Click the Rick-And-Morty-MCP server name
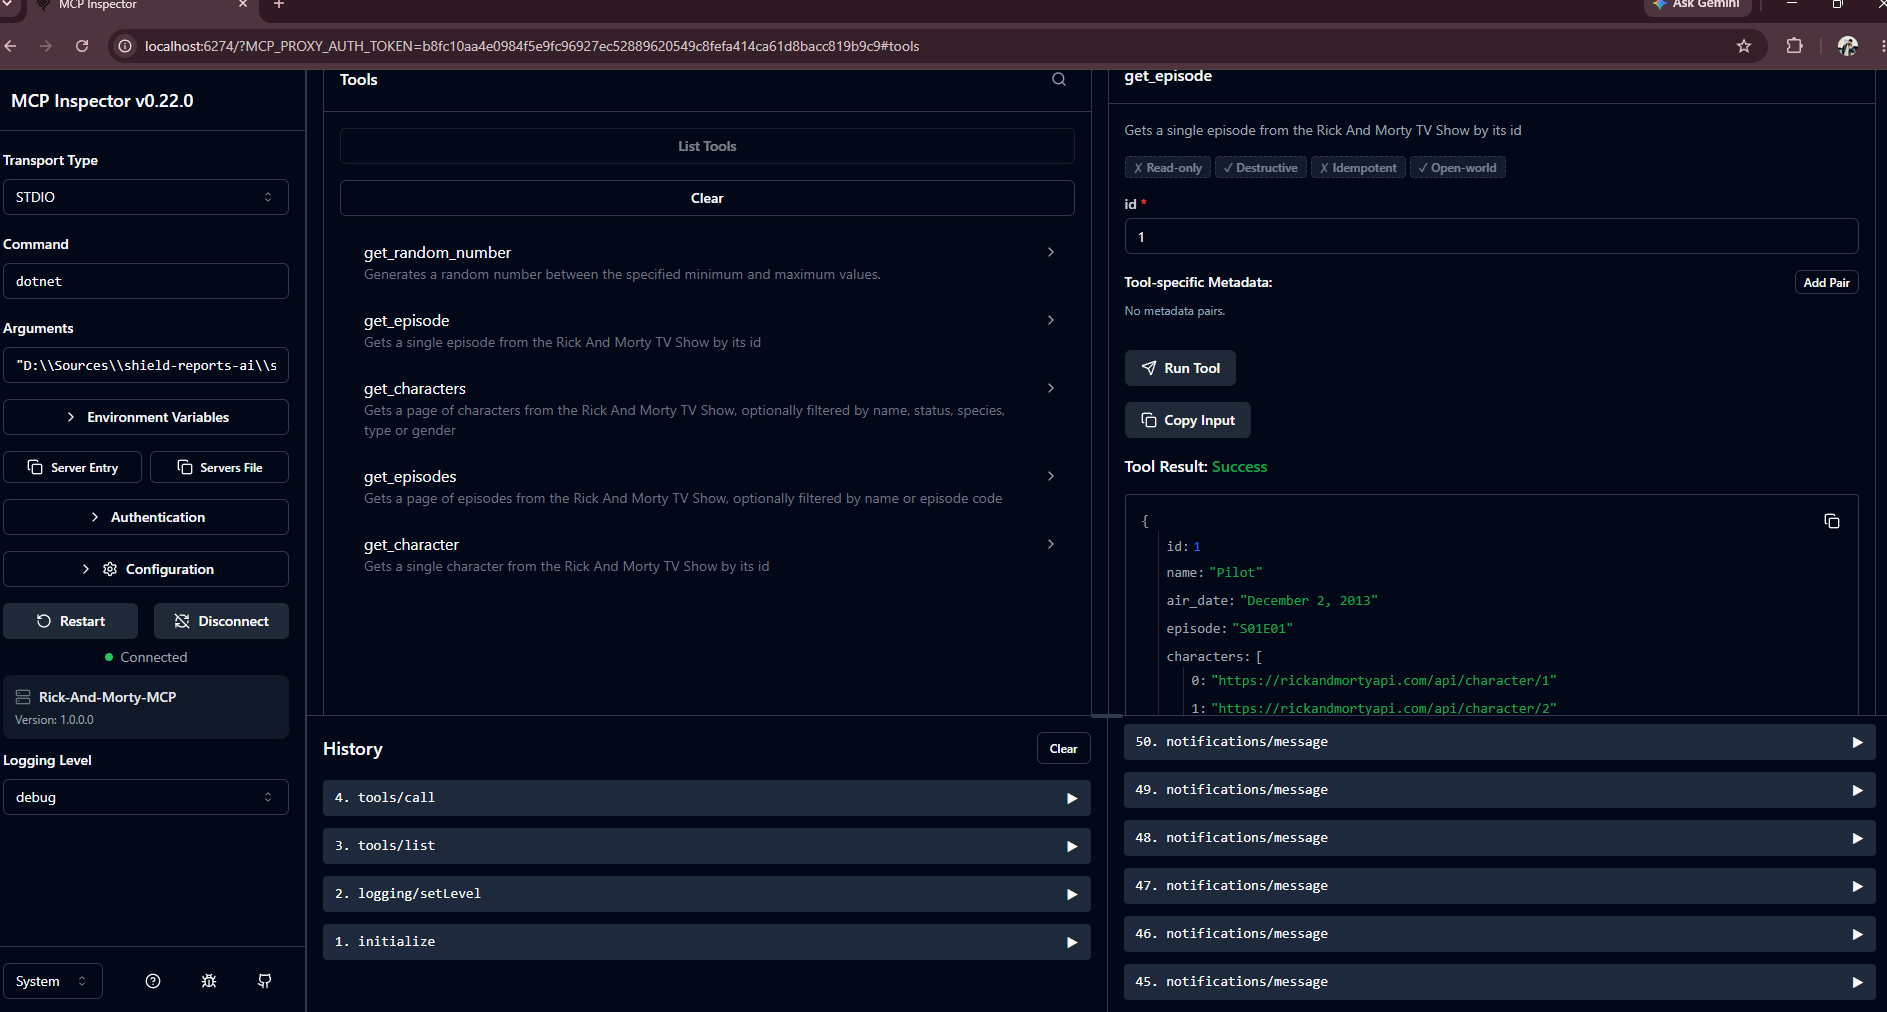 tap(107, 697)
